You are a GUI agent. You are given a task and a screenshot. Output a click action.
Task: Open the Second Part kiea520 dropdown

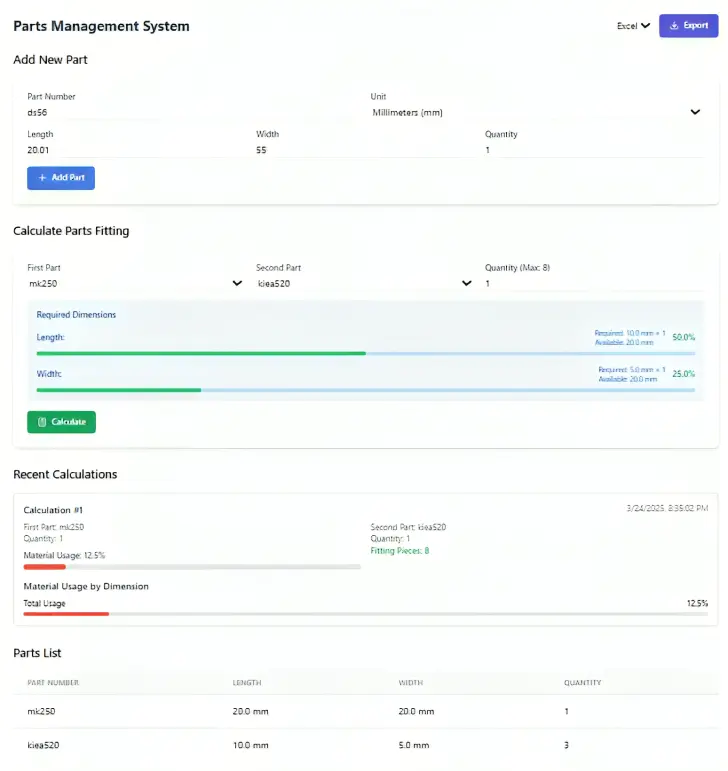pos(364,284)
